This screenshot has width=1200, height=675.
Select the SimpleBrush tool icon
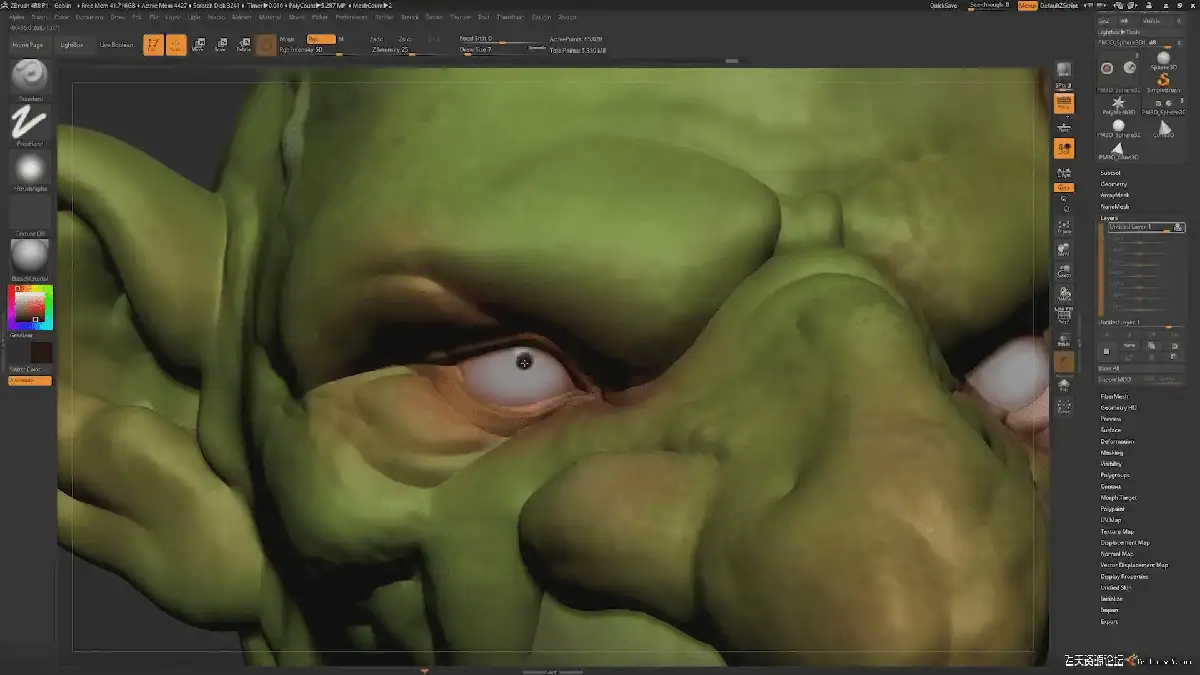[1163, 80]
